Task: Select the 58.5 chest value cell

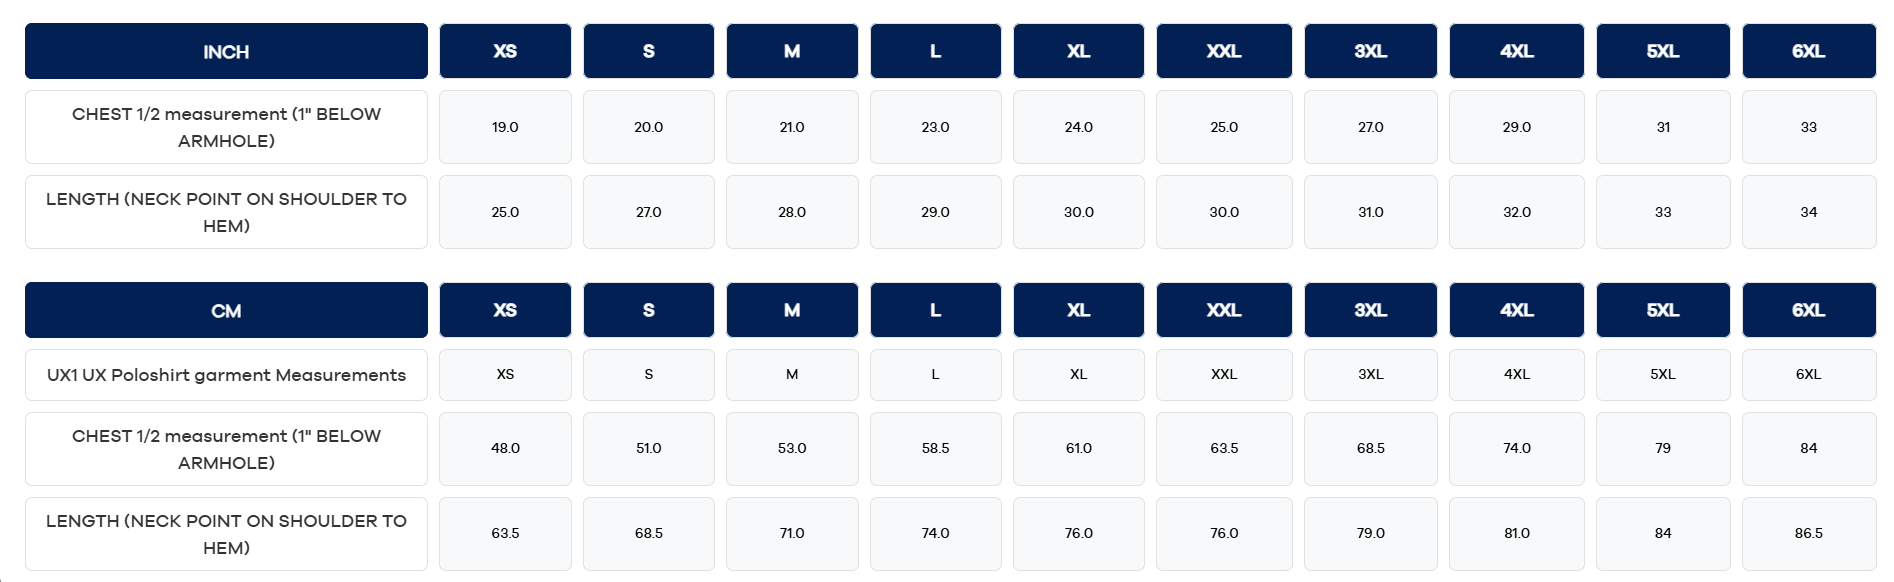Action: 935,449
